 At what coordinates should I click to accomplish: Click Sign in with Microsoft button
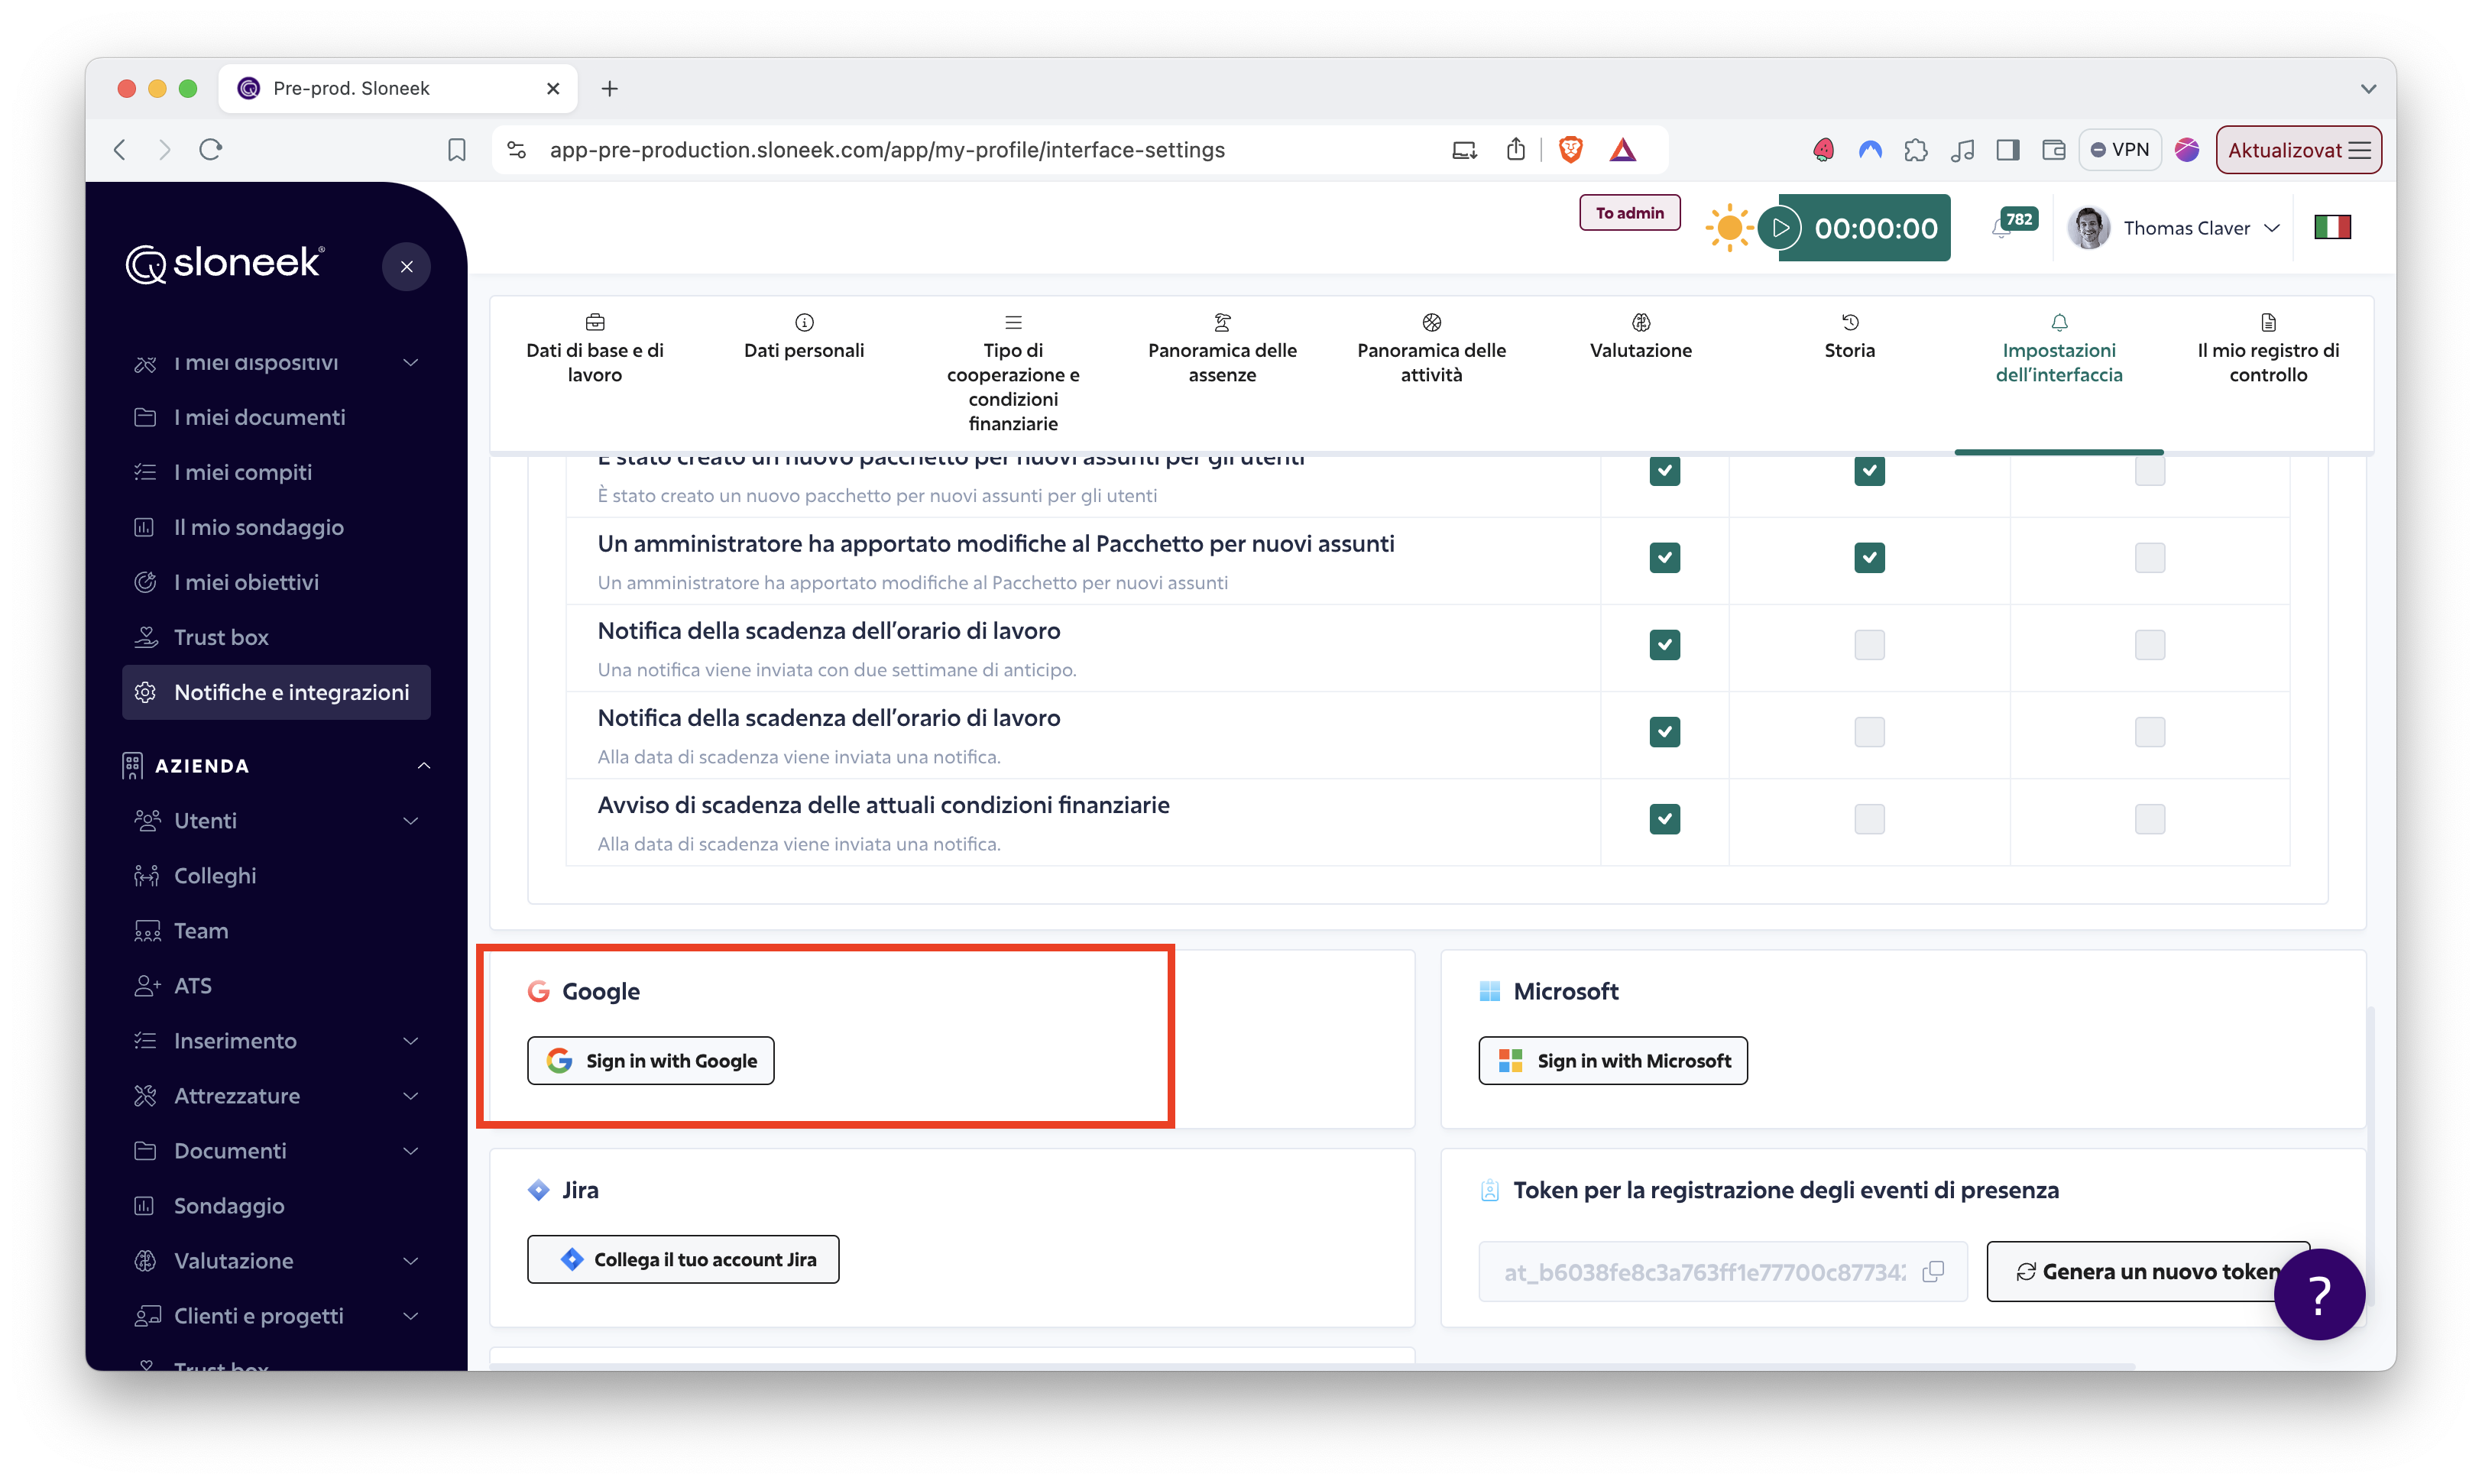1613,1060
